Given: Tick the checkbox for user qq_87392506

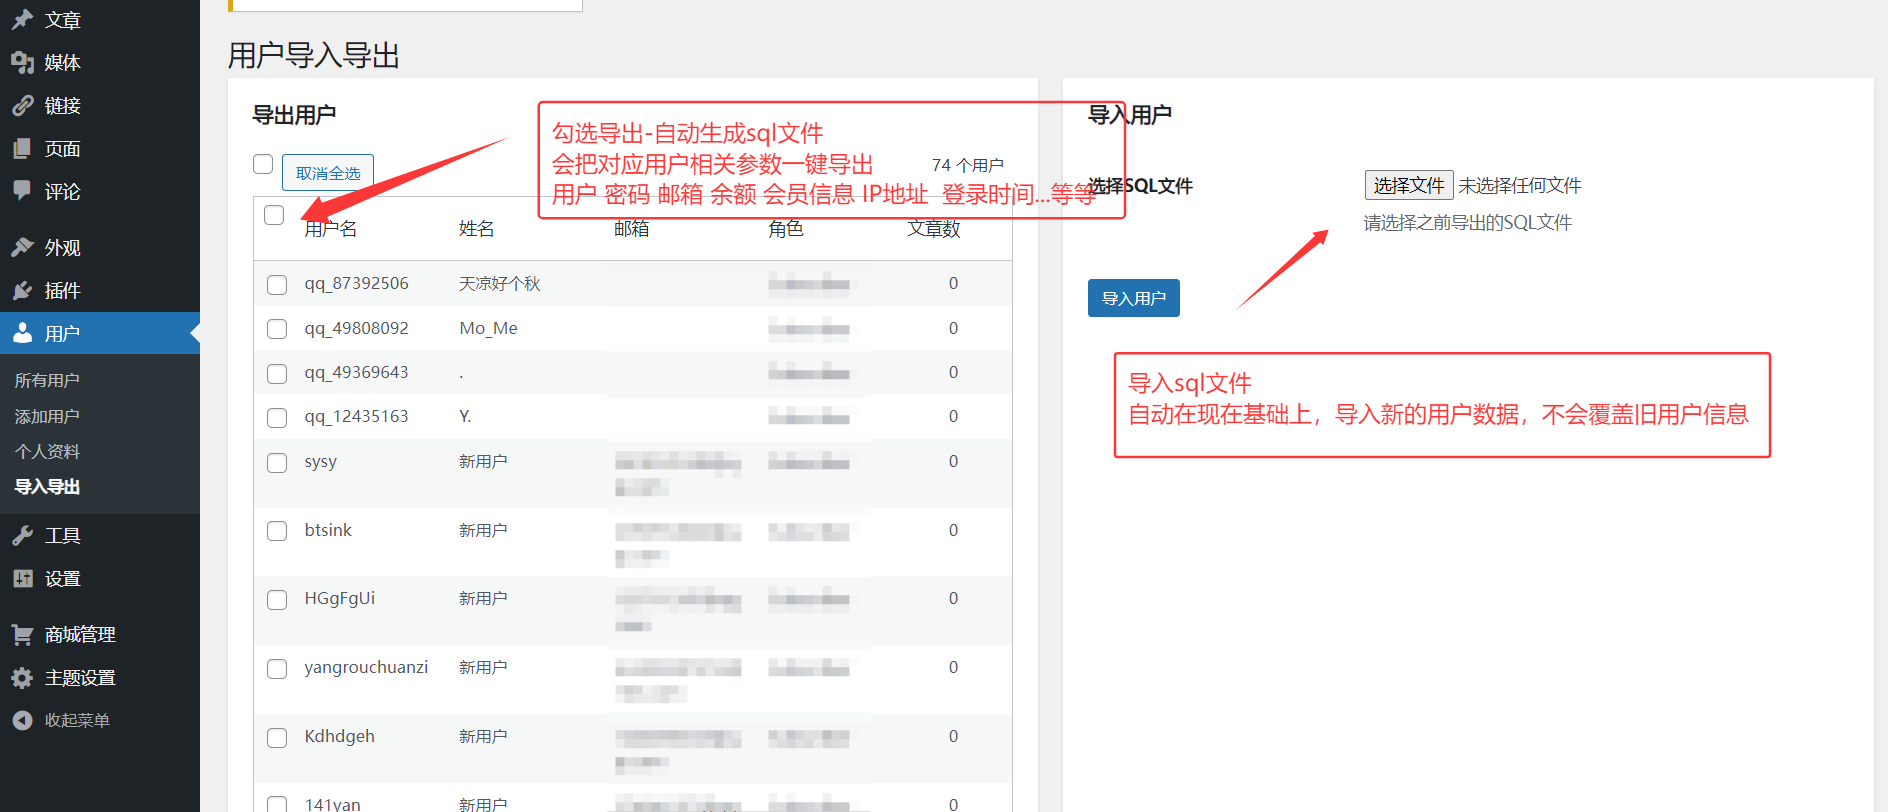Looking at the screenshot, I should 277,285.
